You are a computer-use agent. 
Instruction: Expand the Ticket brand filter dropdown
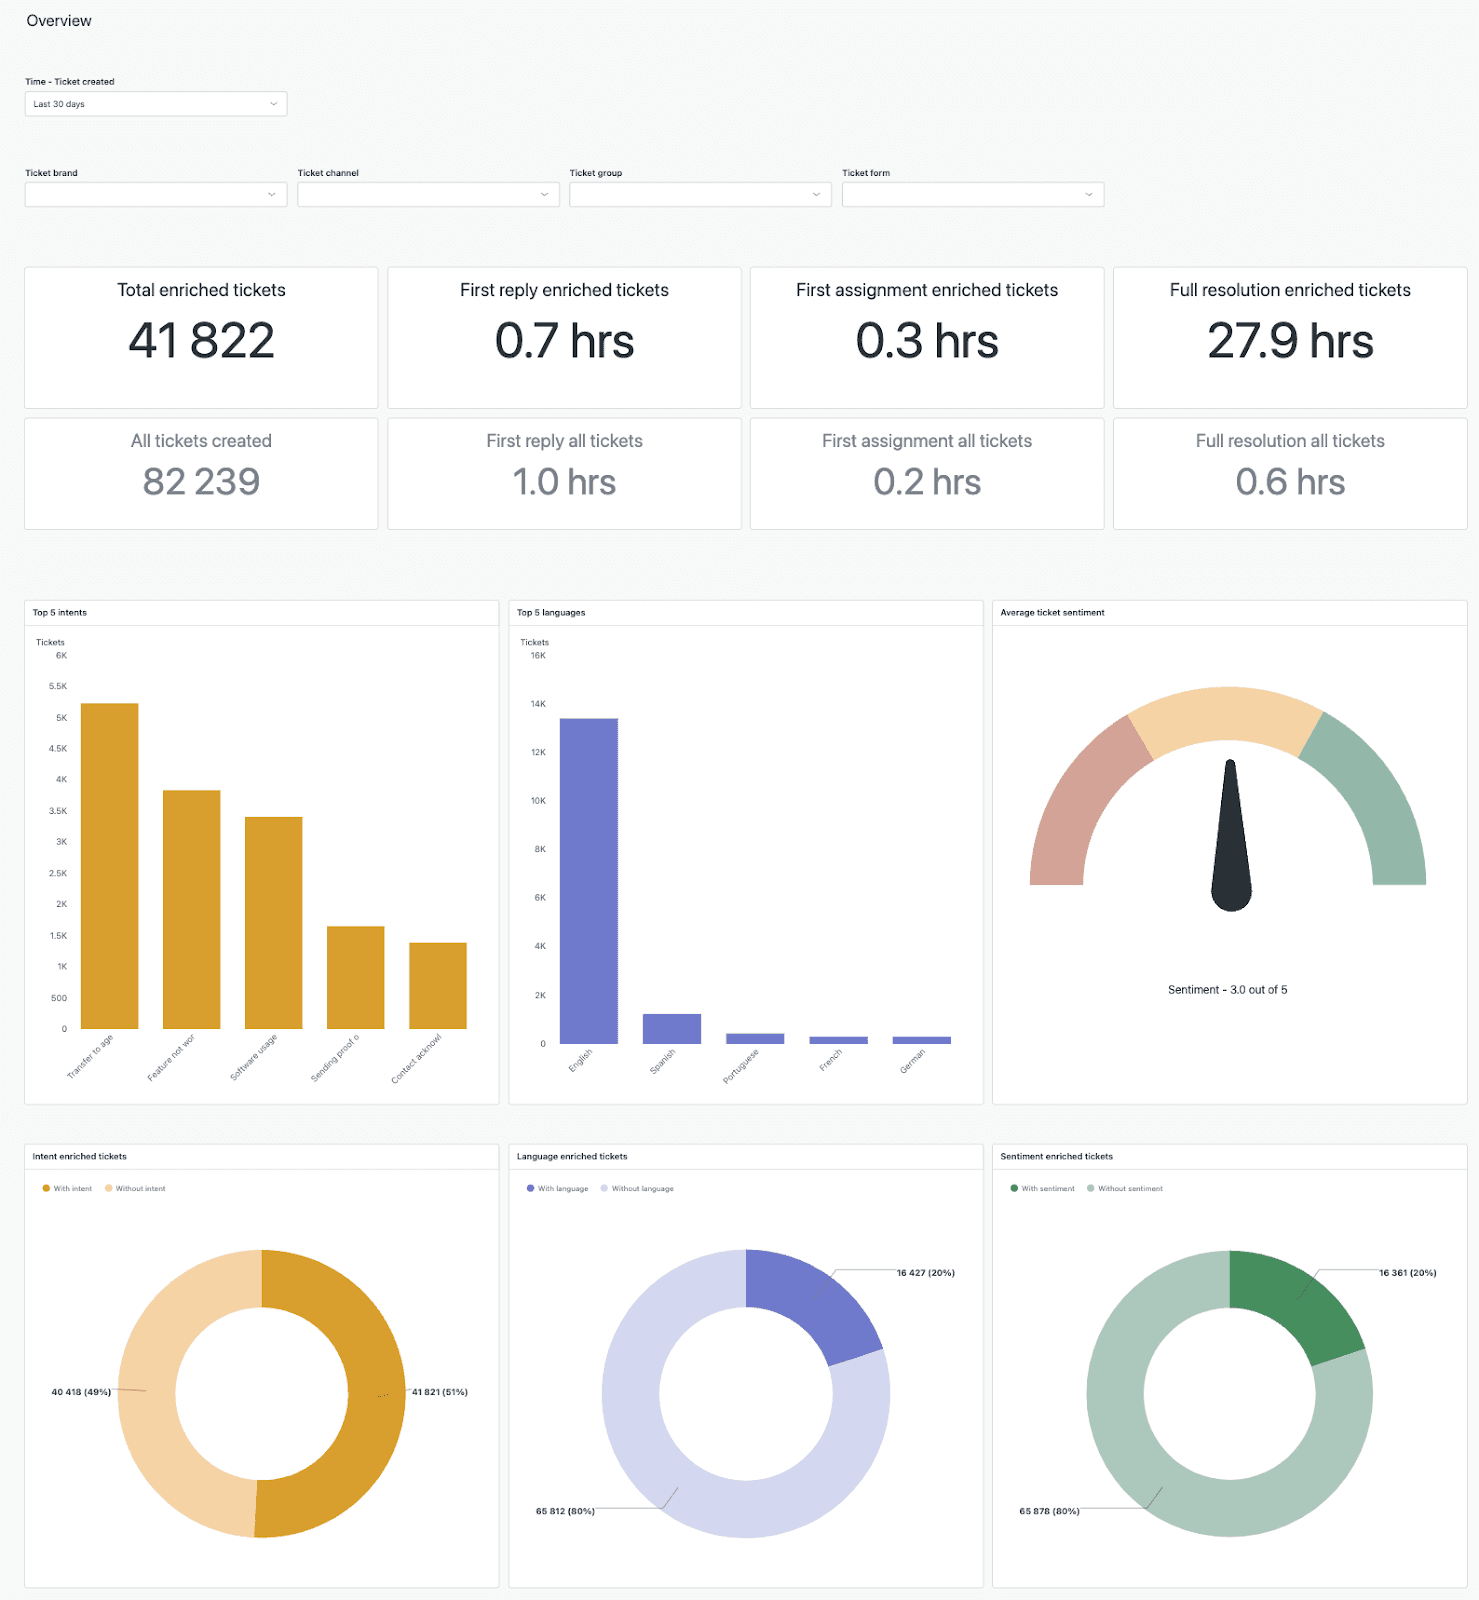156,194
